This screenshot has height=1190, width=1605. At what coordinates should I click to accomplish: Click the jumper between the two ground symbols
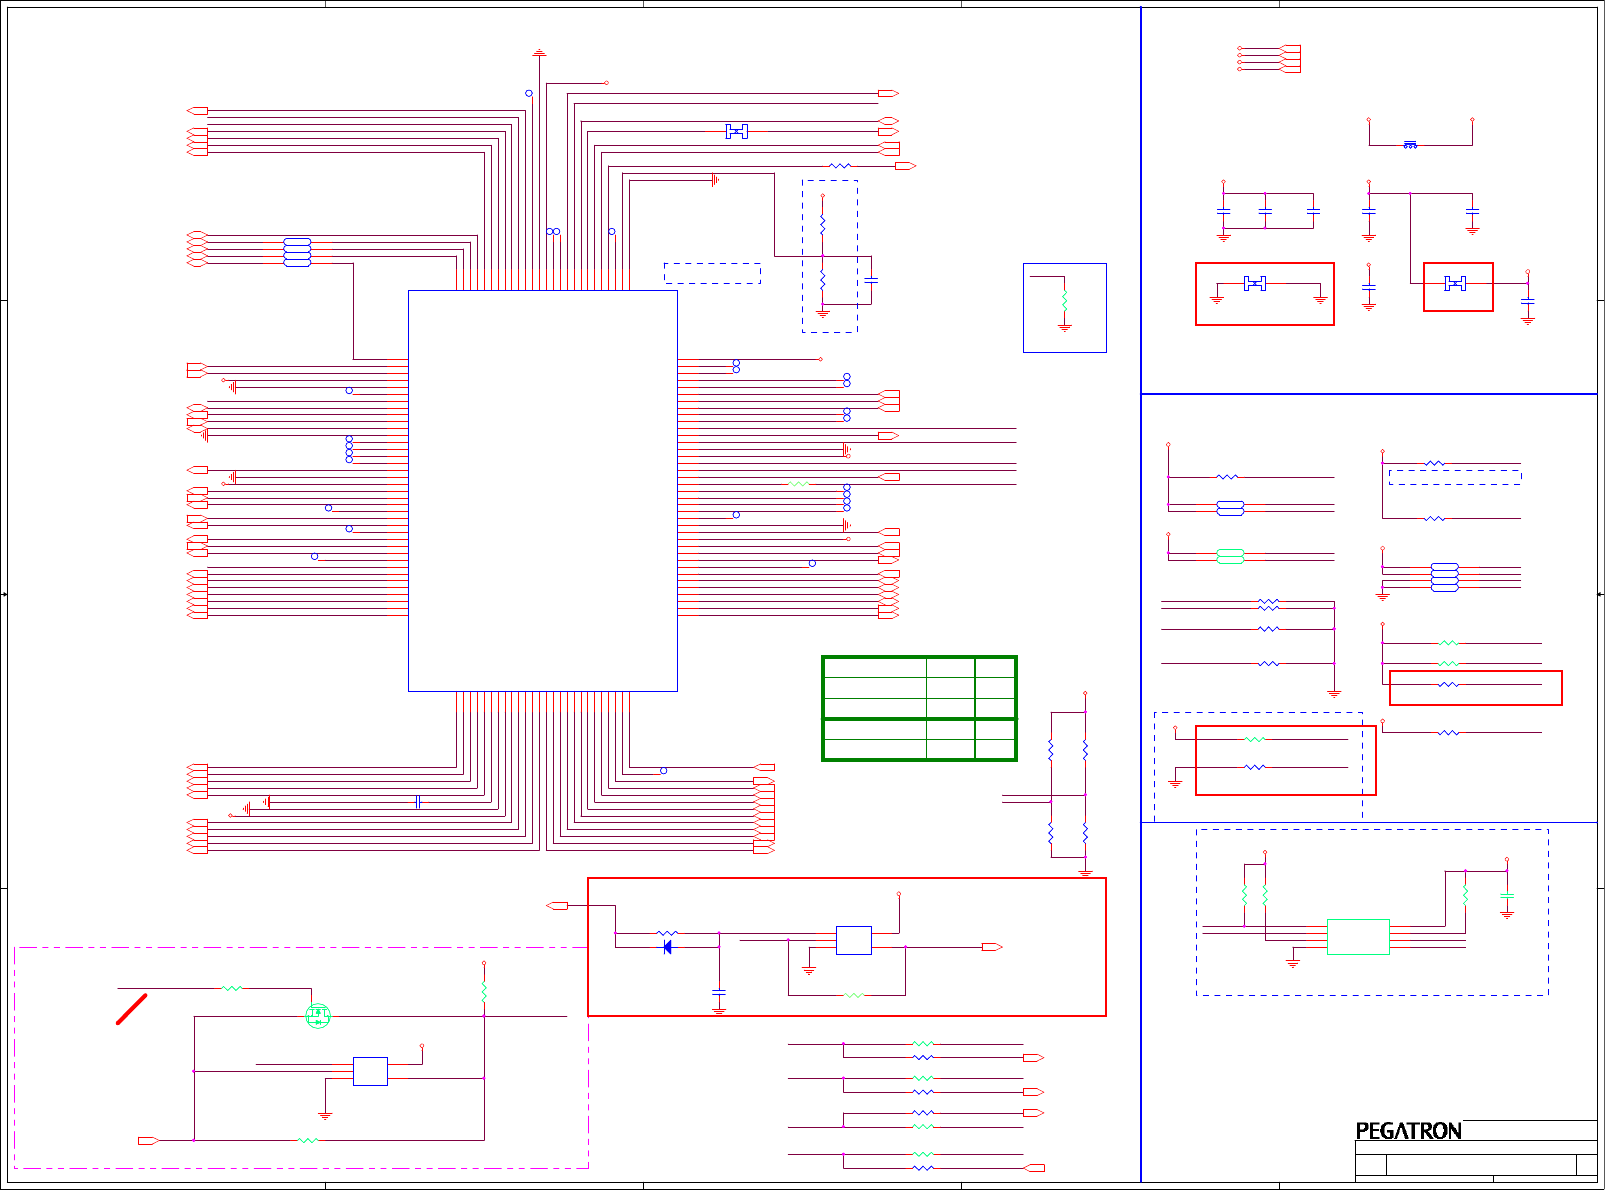pyautogui.click(x=1255, y=284)
